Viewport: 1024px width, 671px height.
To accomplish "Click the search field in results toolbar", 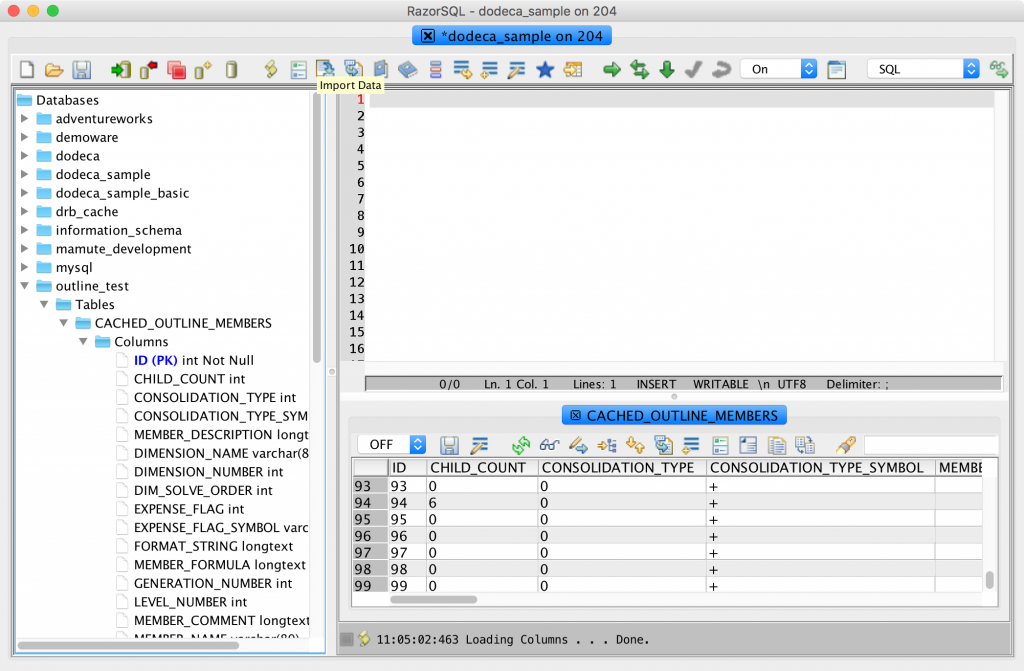I will coord(931,445).
